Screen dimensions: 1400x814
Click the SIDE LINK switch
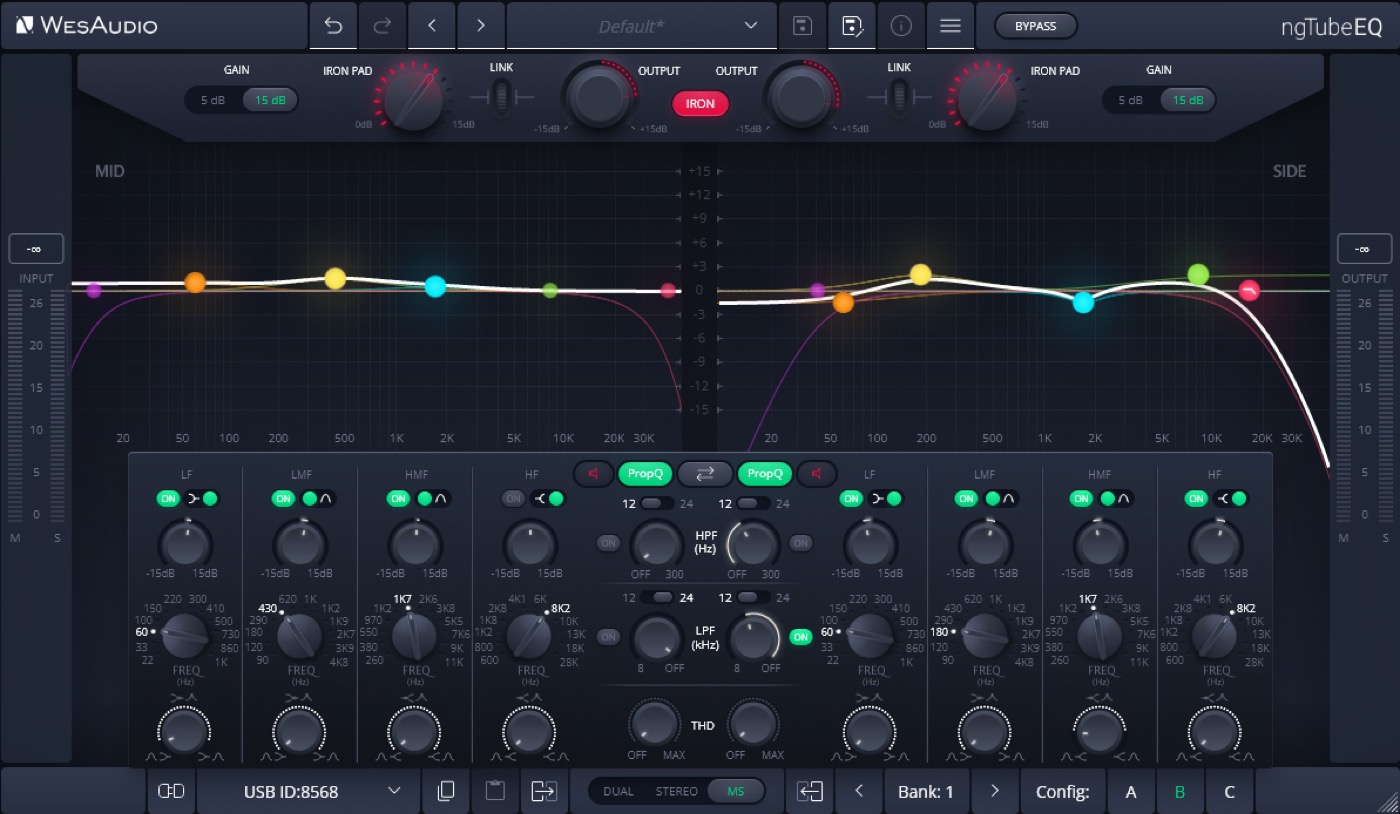(899, 97)
